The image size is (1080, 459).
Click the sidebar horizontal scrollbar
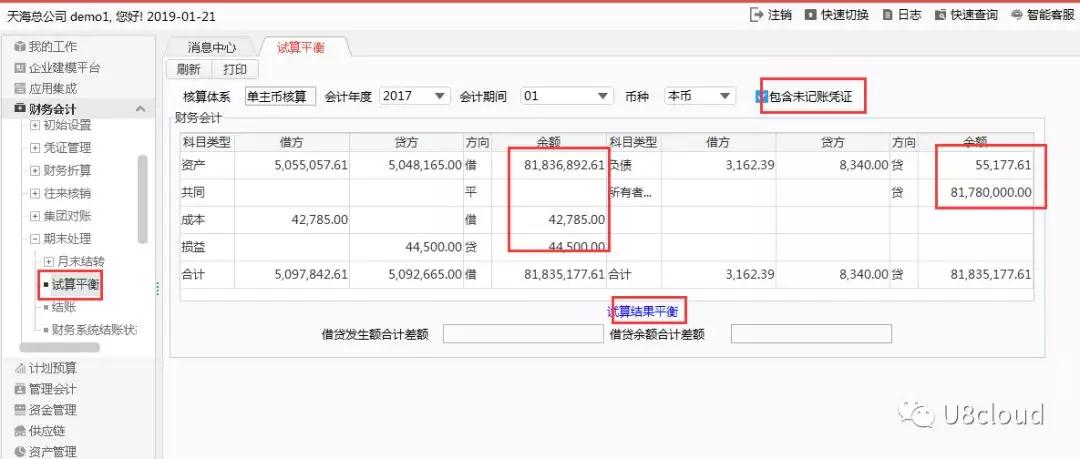click(x=59, y=347)
